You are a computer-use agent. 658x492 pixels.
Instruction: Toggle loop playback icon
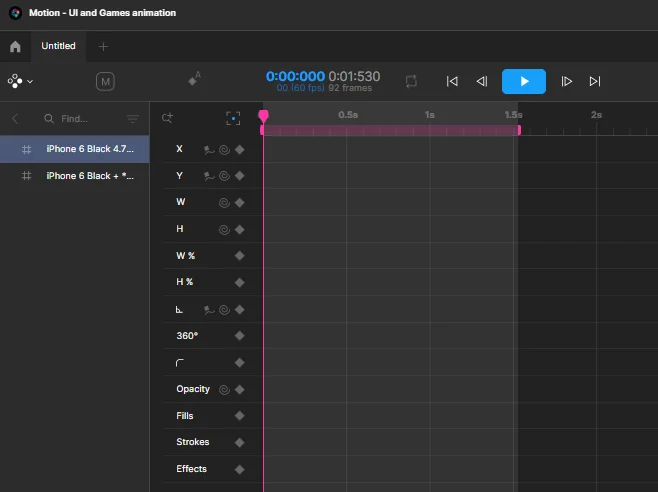click(x=411, y=81)
